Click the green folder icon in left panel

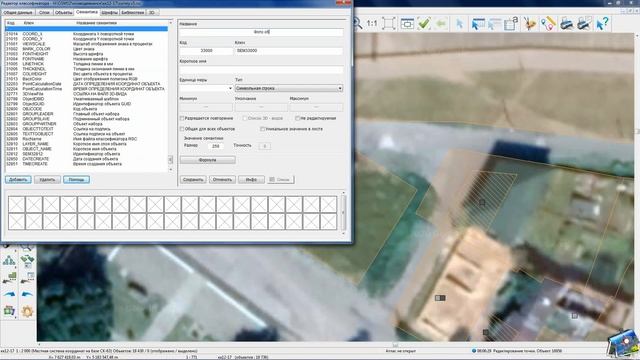coord(9,311)
